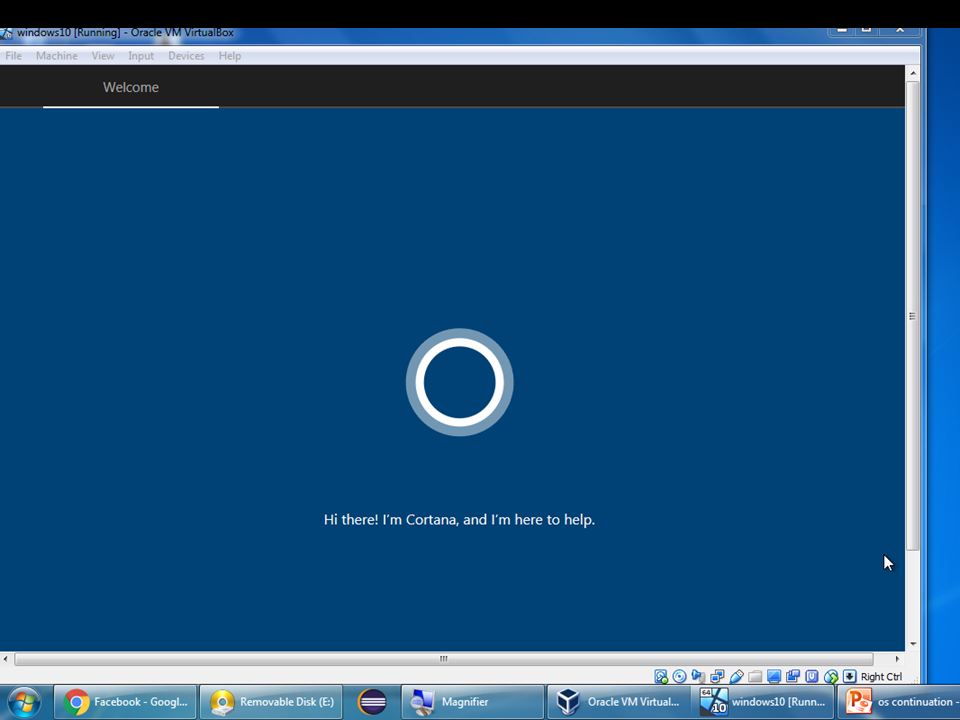Open the Devices menu
Screen dimensions: 960x720
tap(186, 55)
